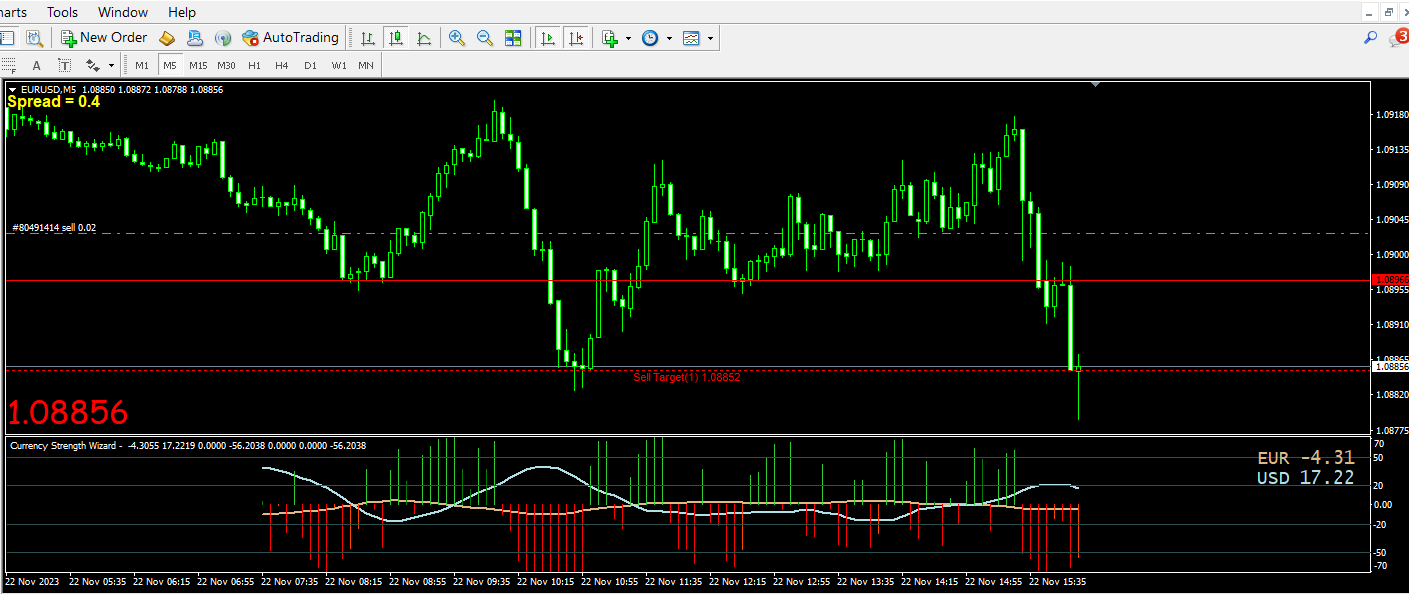Click the Currency Strength Wizard indicator label
Viewport: 1409px width, 595px height.
click(x=66, y=446)
